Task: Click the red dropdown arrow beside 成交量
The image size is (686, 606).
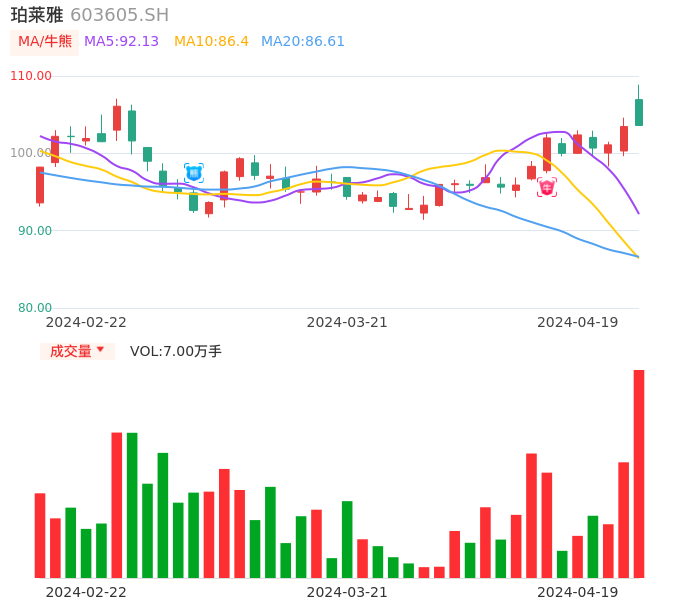Action: click(x=100, y=350)
